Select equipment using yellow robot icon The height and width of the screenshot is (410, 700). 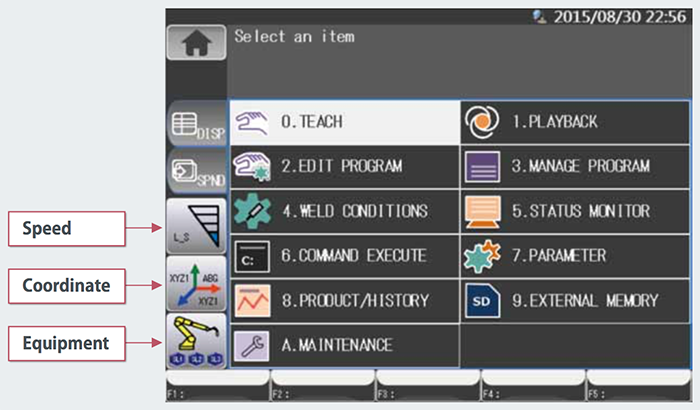(x=197, y=341)
